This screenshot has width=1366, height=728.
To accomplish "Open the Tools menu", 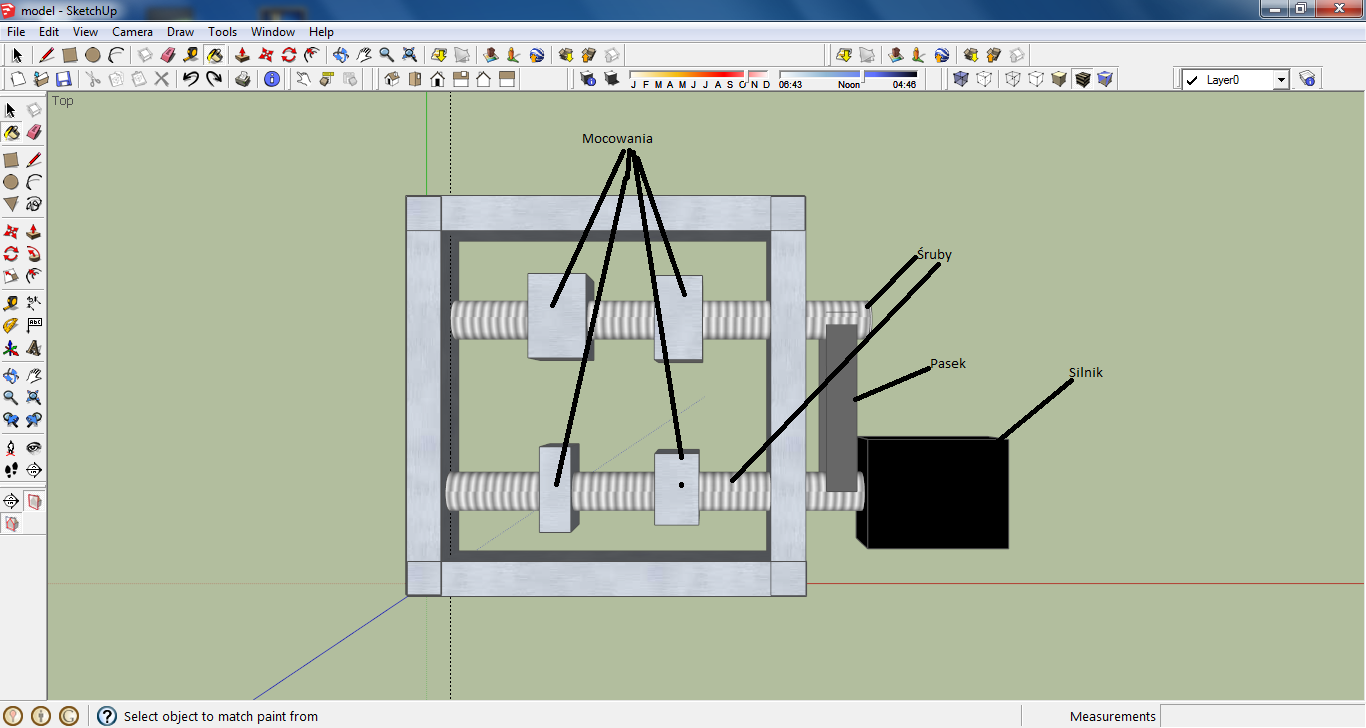I will (222, 32).
